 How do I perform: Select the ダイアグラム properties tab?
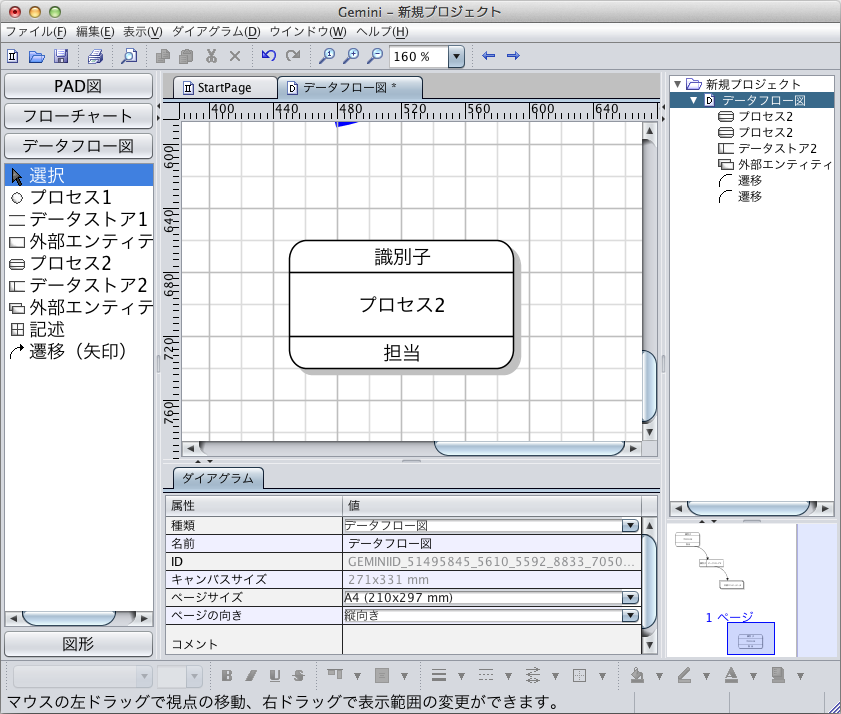click(218, 478)
